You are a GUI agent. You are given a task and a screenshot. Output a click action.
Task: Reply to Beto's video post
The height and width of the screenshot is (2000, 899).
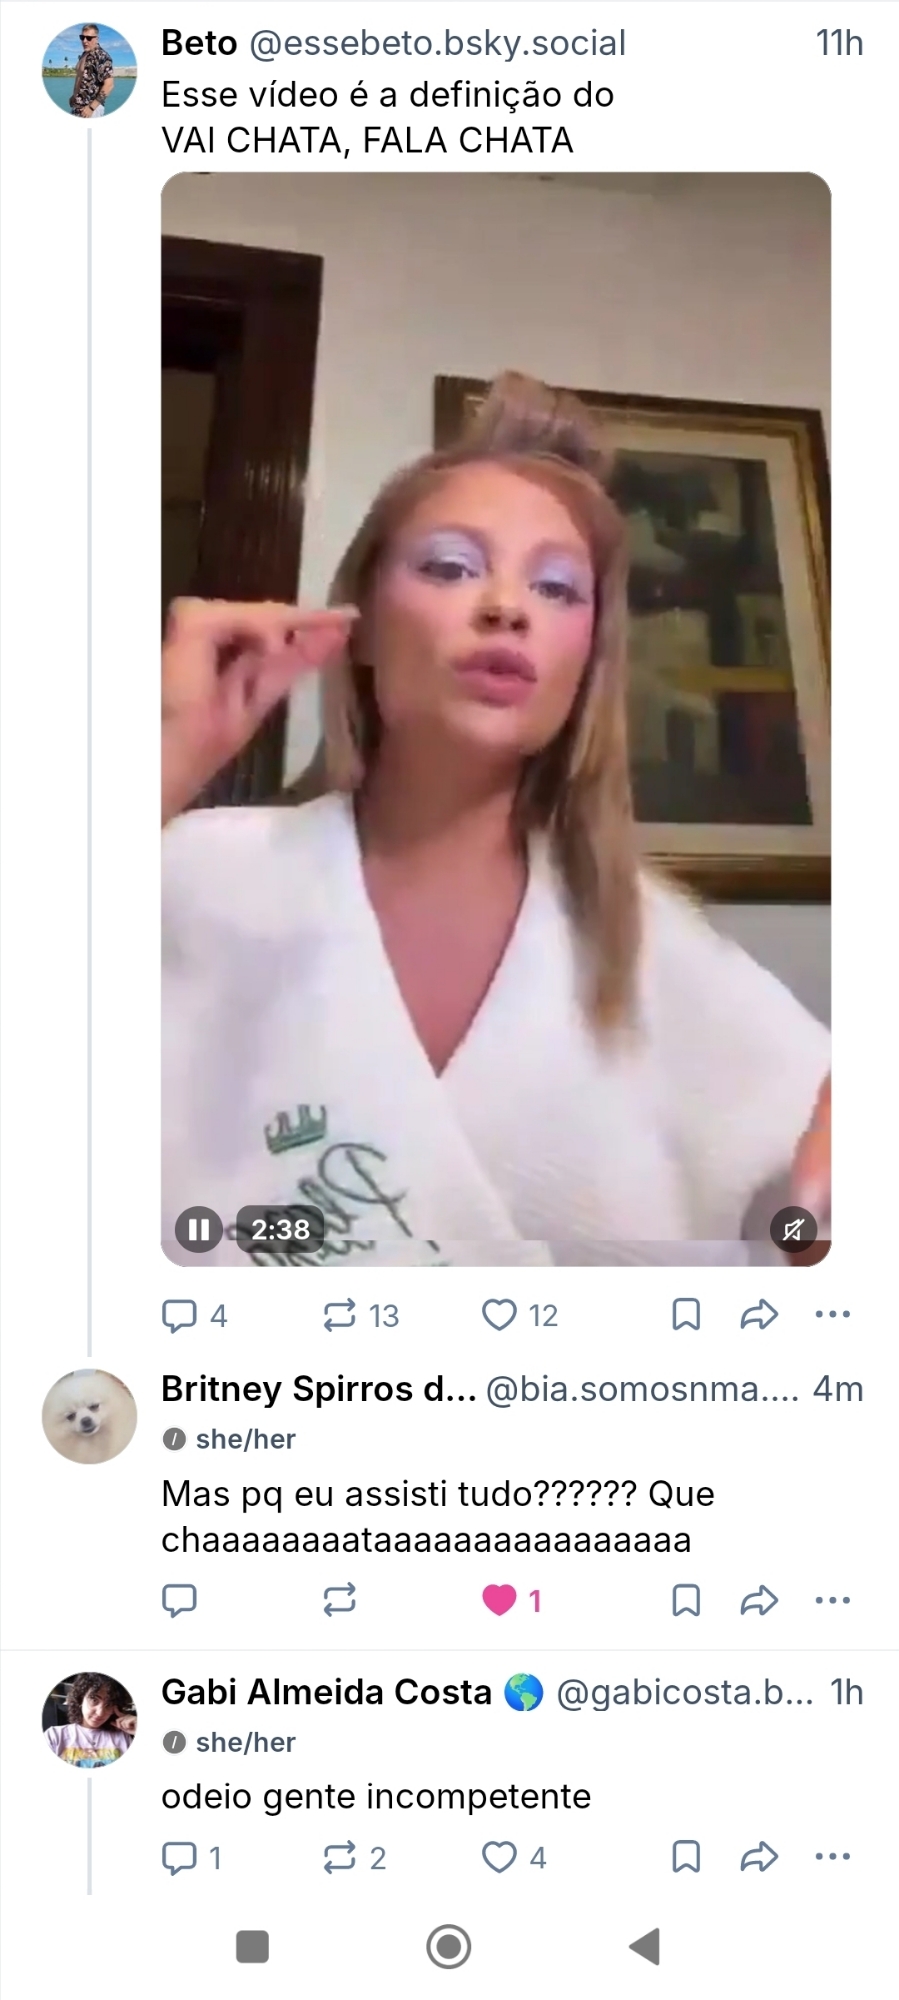[x=180, y=1315]
